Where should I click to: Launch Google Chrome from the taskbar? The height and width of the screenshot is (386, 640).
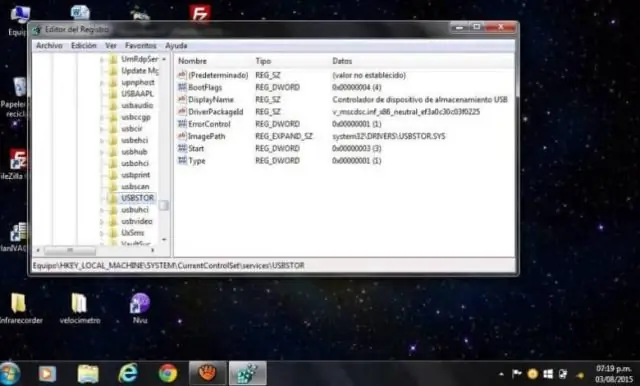168,373
